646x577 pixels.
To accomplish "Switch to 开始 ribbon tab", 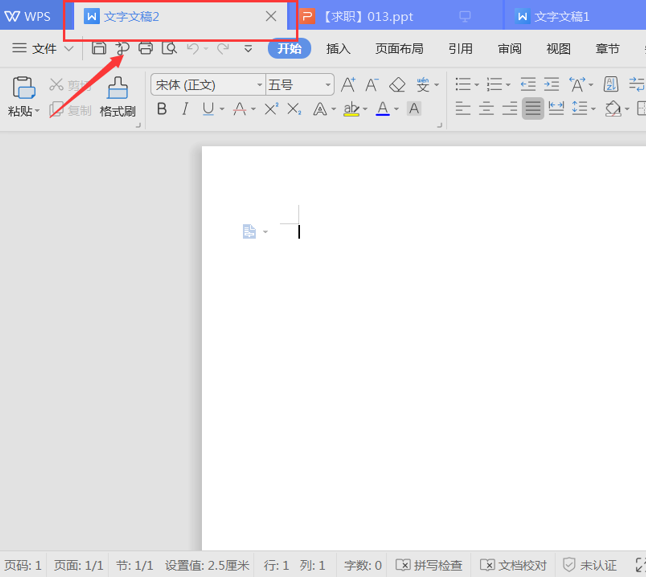I will (x=289, y=49).
